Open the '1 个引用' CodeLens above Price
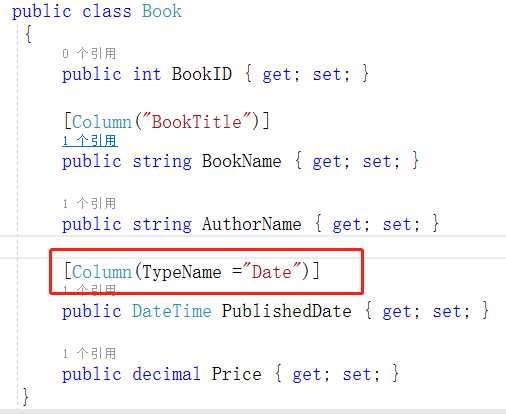This screenshot has height=414, width=506. pyautogui.click(x=89, y=353)
